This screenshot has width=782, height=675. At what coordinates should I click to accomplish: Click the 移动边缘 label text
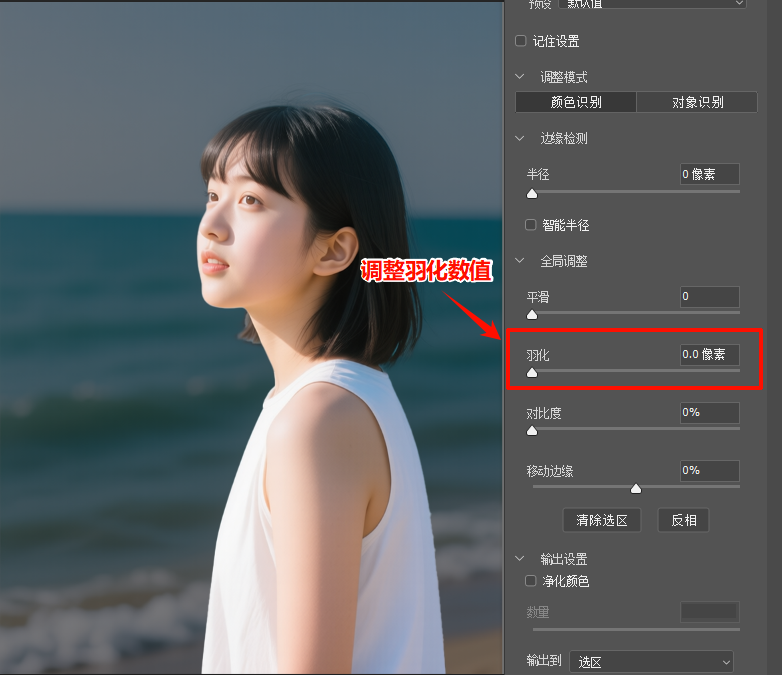tap(550, 471)
